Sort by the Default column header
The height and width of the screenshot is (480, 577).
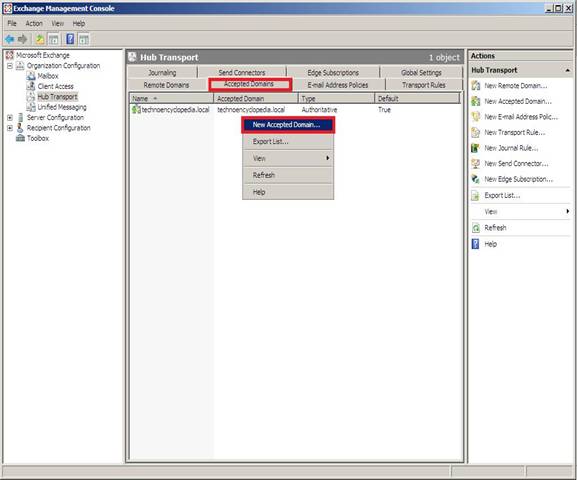click(417, 98)
